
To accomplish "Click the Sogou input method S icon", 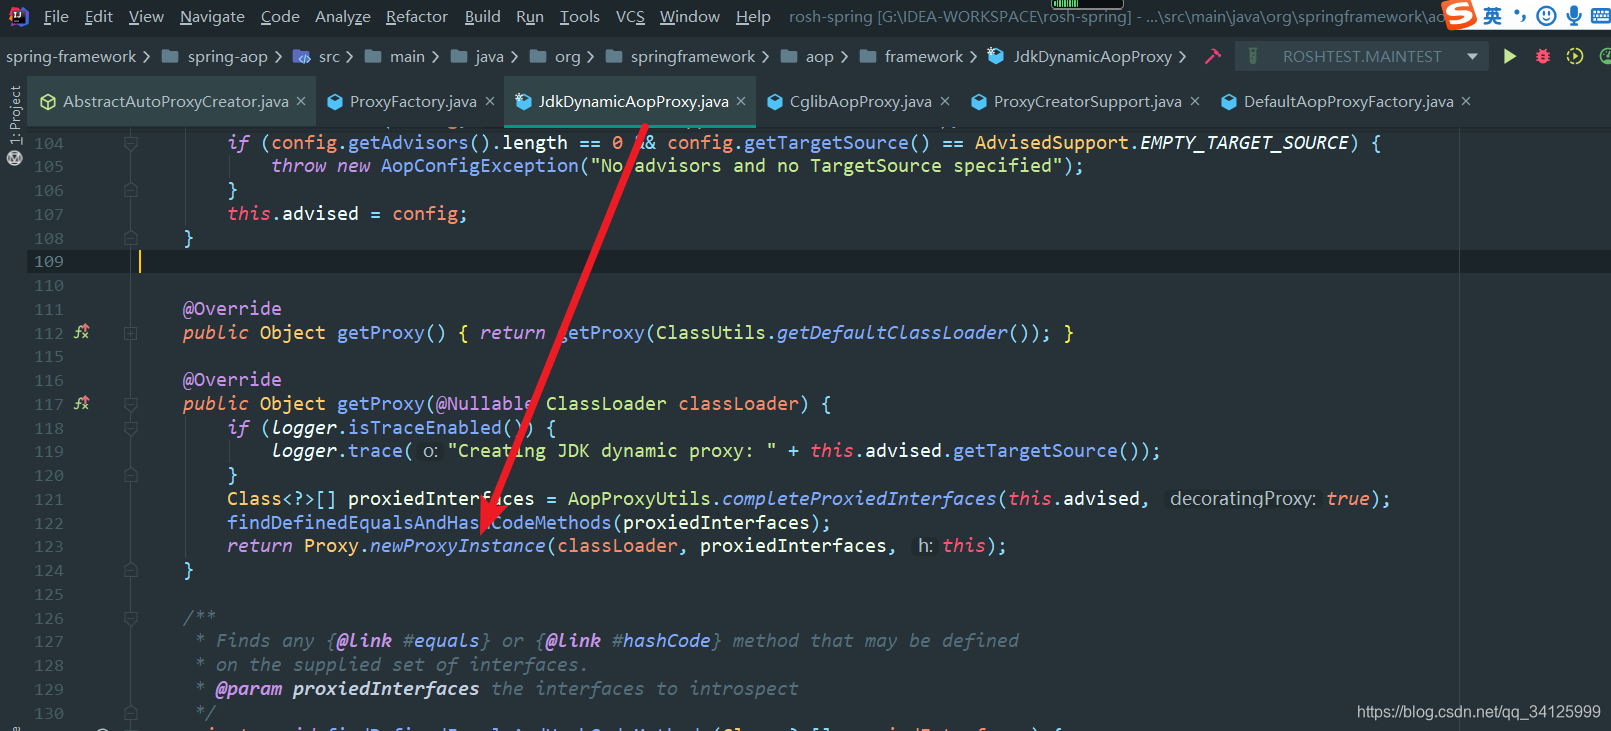I will point(1459,15).
